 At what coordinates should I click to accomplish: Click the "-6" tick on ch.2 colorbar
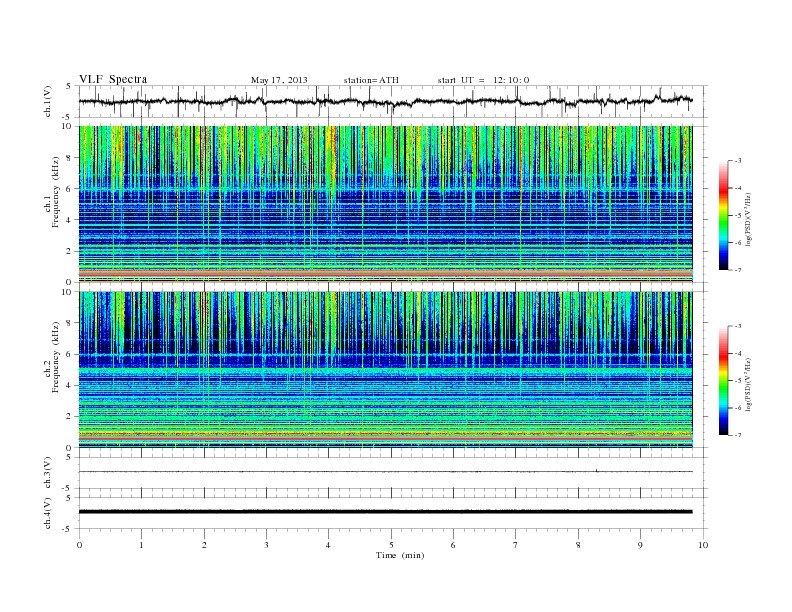click(738, 408)
